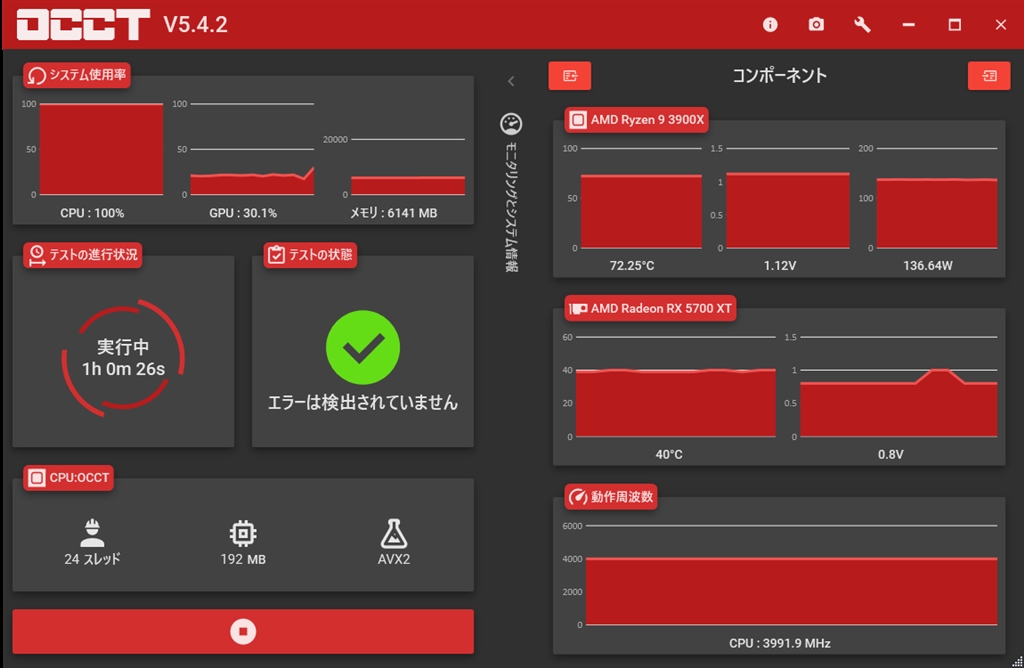Click the export icon right of コンポーネント
Image resolution: width=1024 pixels, height=668 pixels.
point(988,75)
